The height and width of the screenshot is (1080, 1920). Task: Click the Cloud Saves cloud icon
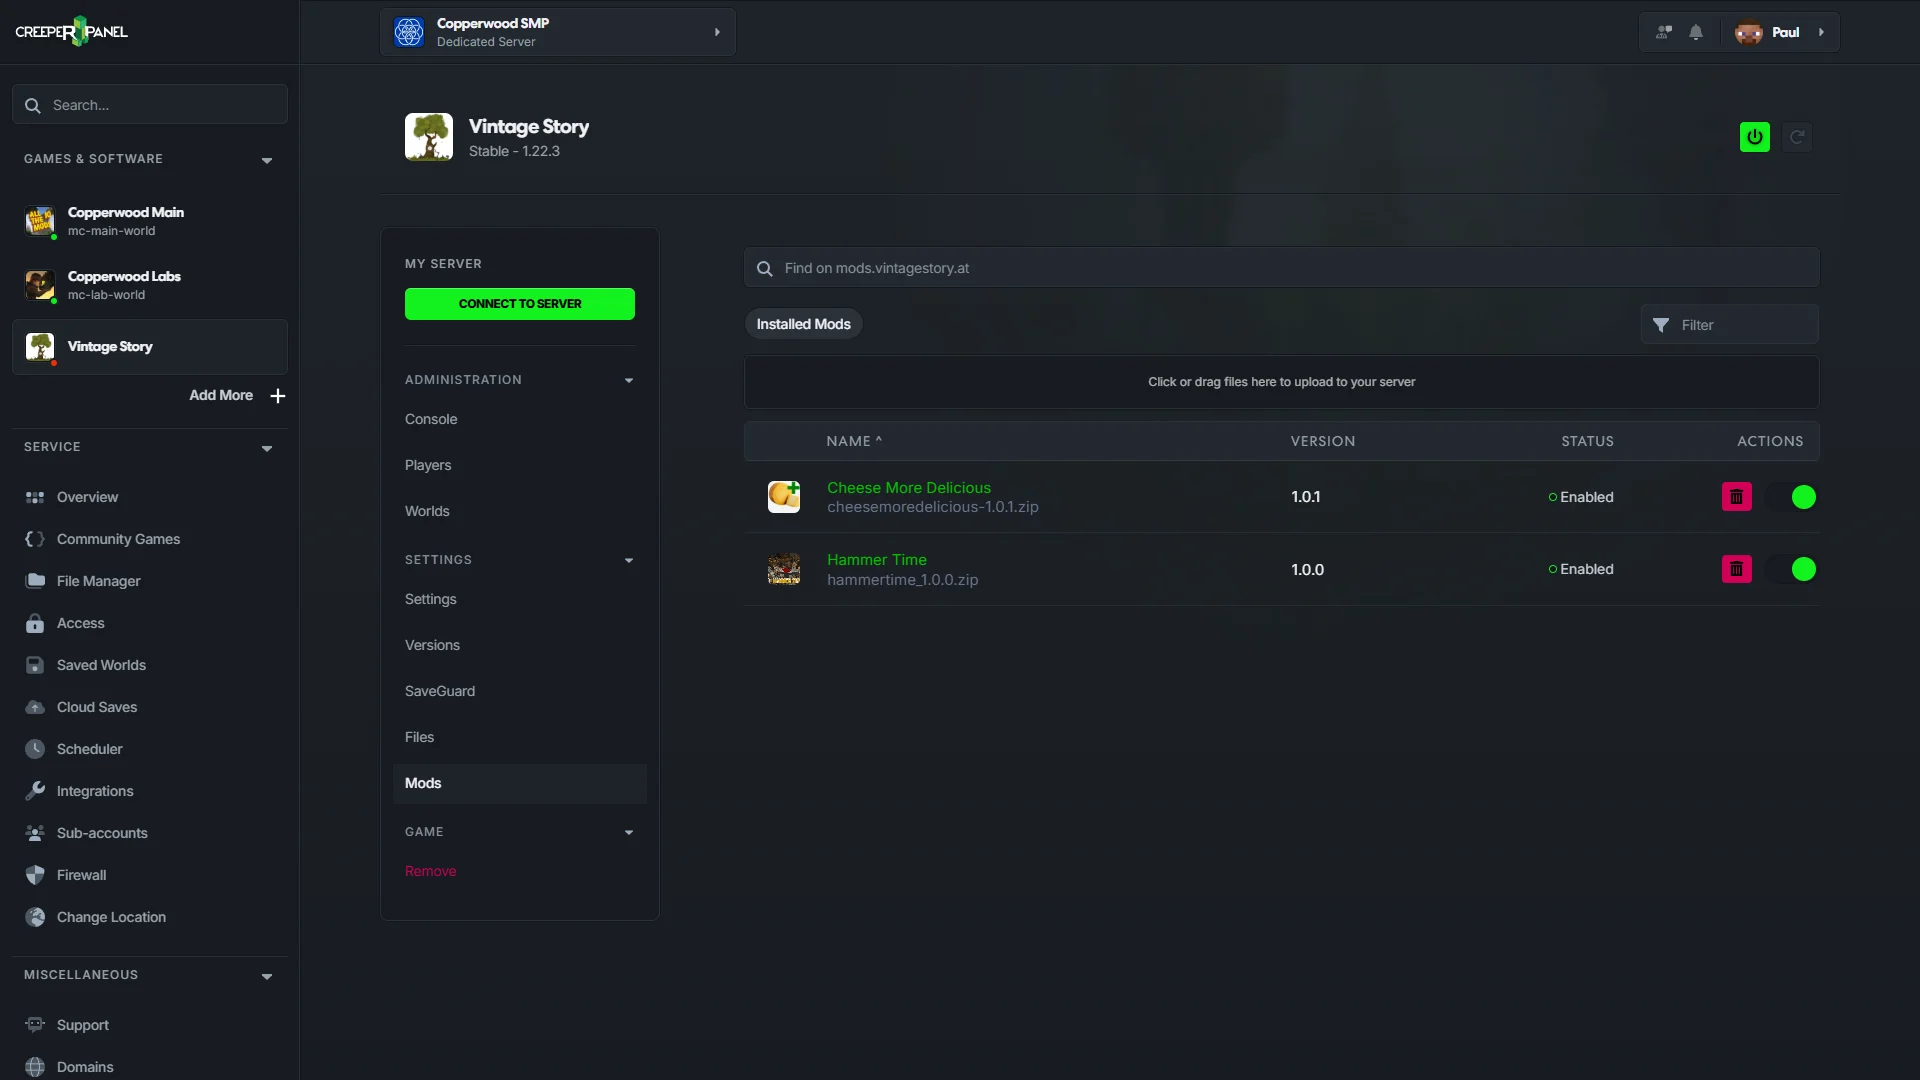click(x=35, y=707)
